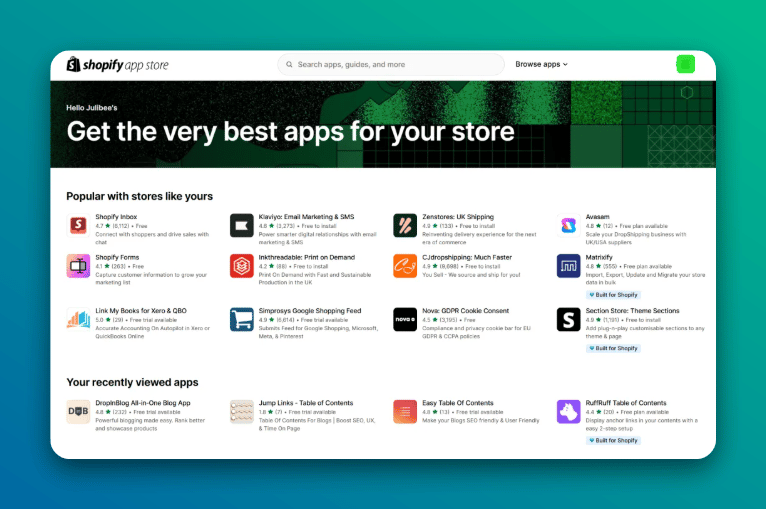Click Built for Shopify badge under RuffRuff
The width and height of the screenshot is (766, 509).
pyautogui.click(x=613, y=440)
